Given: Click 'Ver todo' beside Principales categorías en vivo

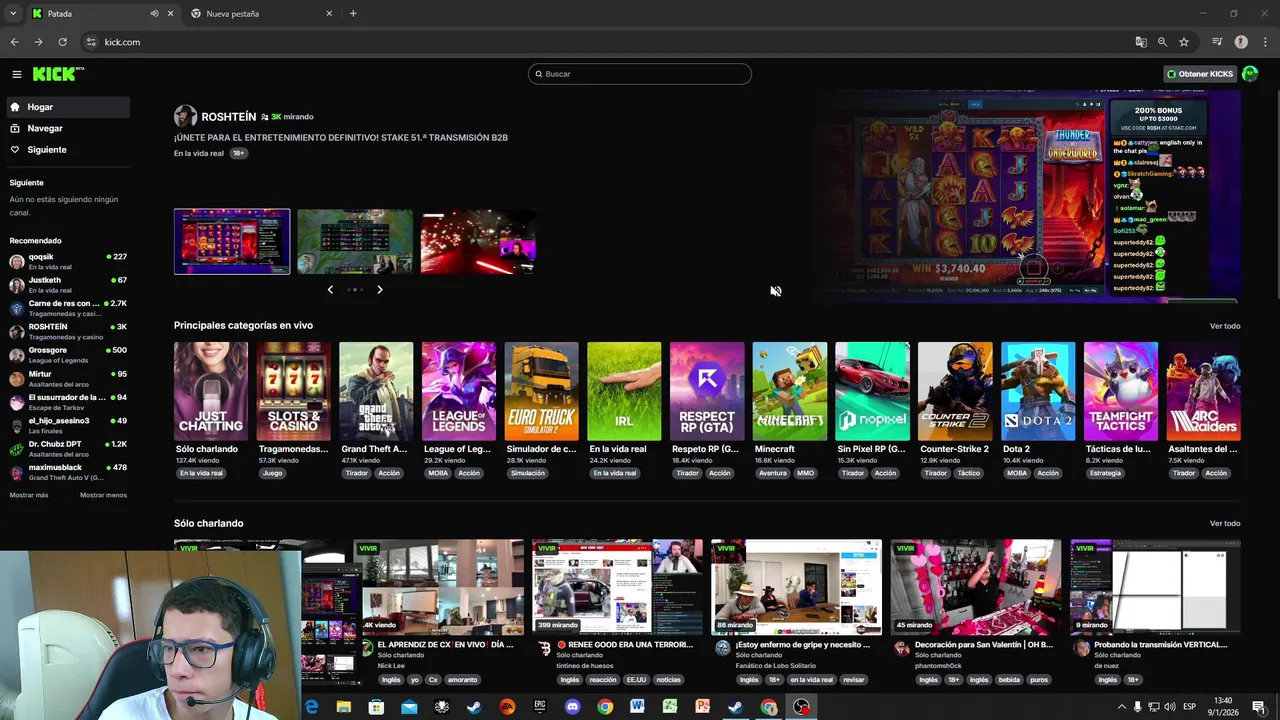Looking at the screenshot, I should click(x=1225, y=326).
